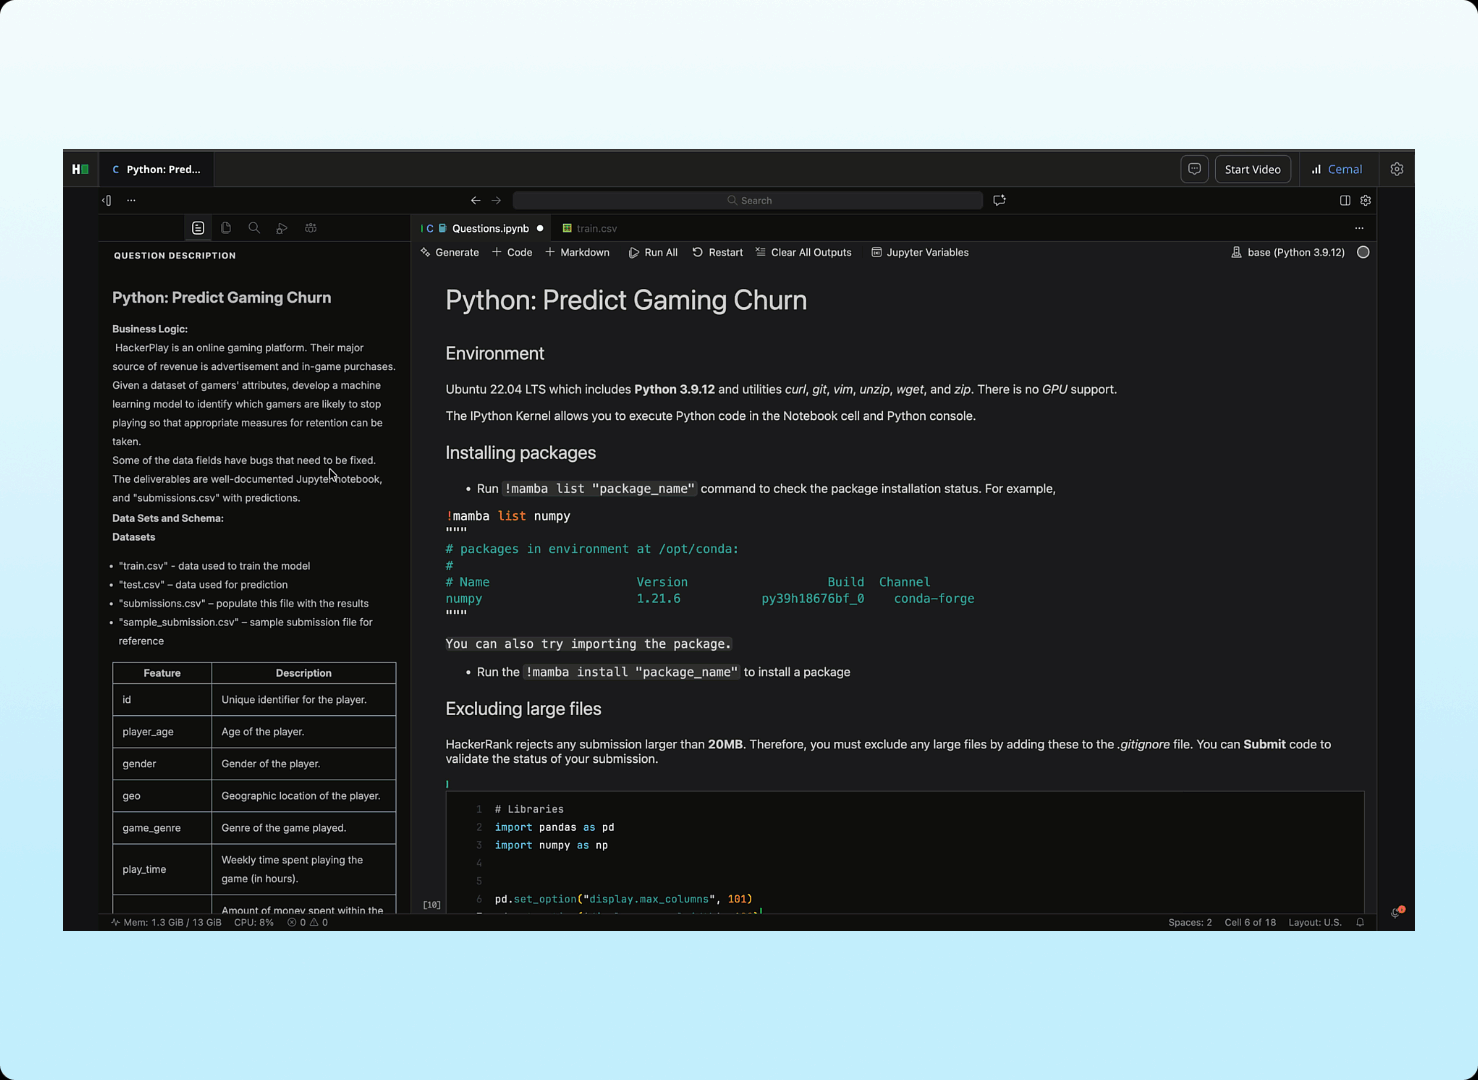Change Layout: U.S. keyboard setting
The width and height of the screenshot is (1478, 1080).
point(1315,922)
